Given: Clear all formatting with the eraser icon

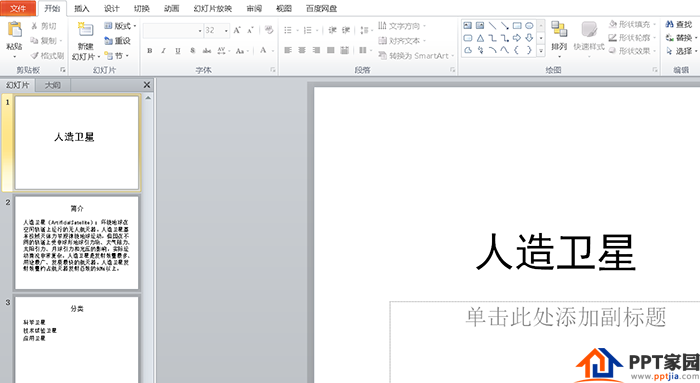Looking at the screenshot, I should 269,30.
